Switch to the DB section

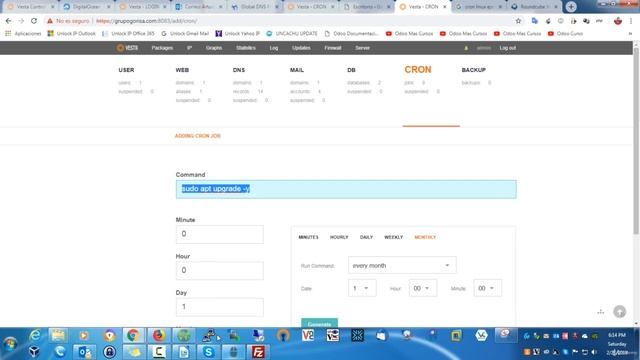351,70
